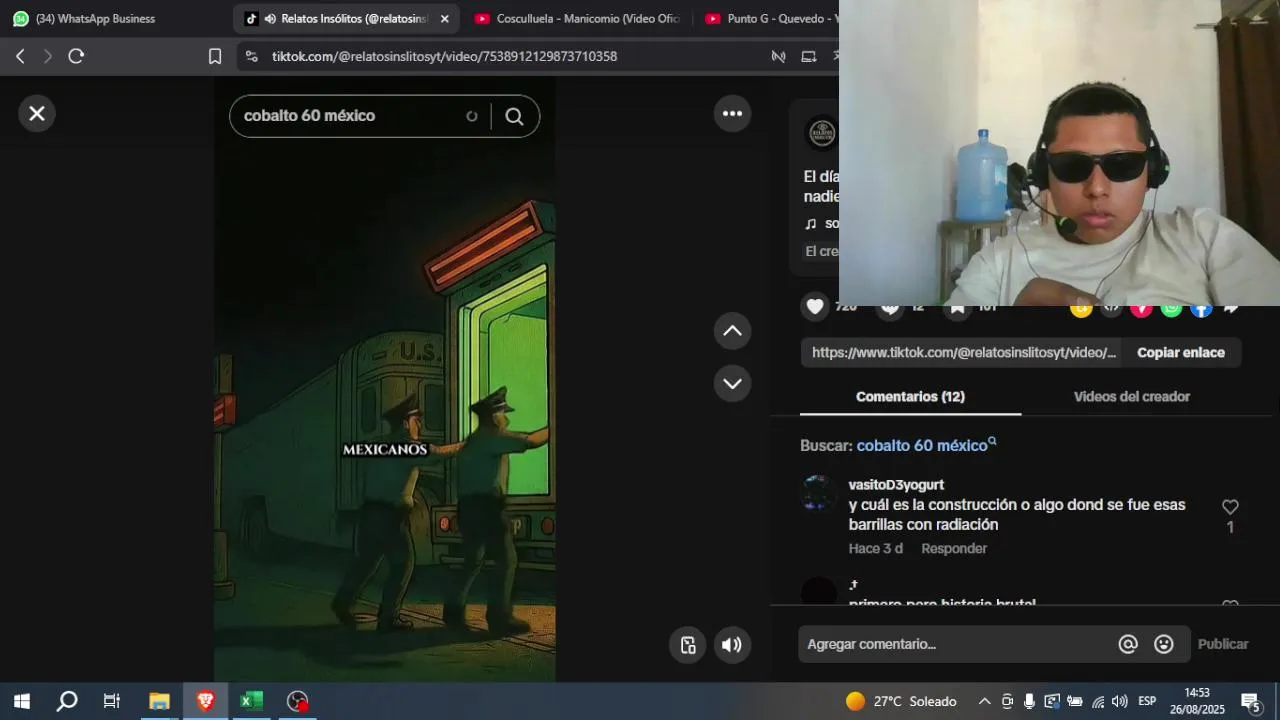1280x720 pixels.
Task: Click the battery status tray icon
Action: pos(1075,701)
